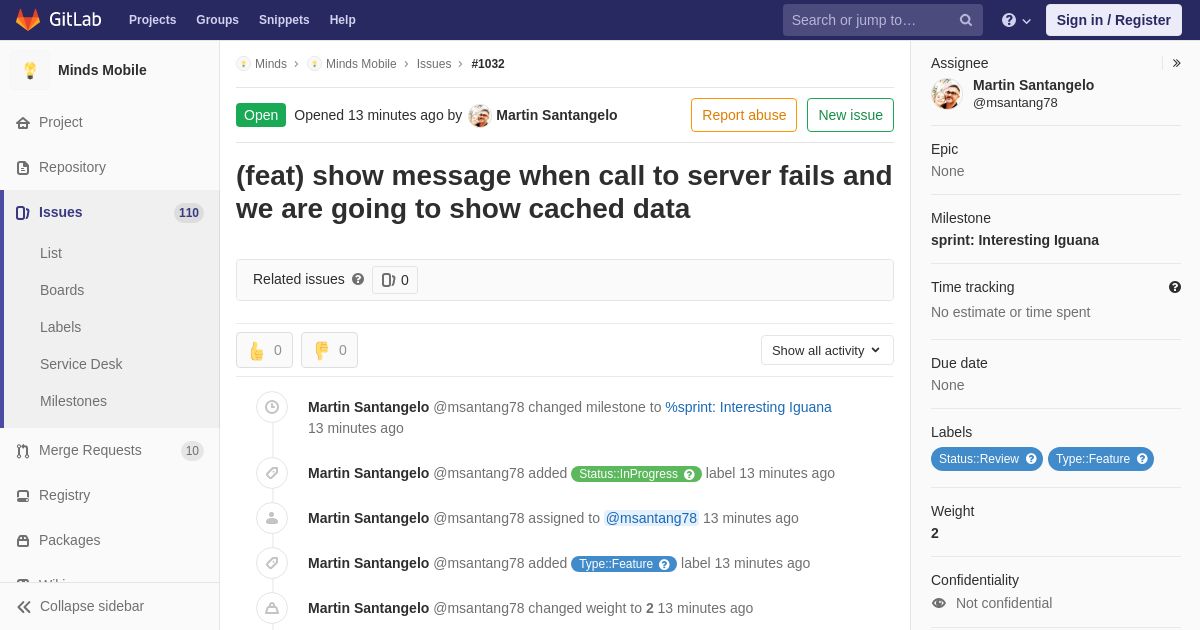The height and width of the screenshot is (630, 1200).
Task: Click the Report abuse button
Action: click(744, 115)
